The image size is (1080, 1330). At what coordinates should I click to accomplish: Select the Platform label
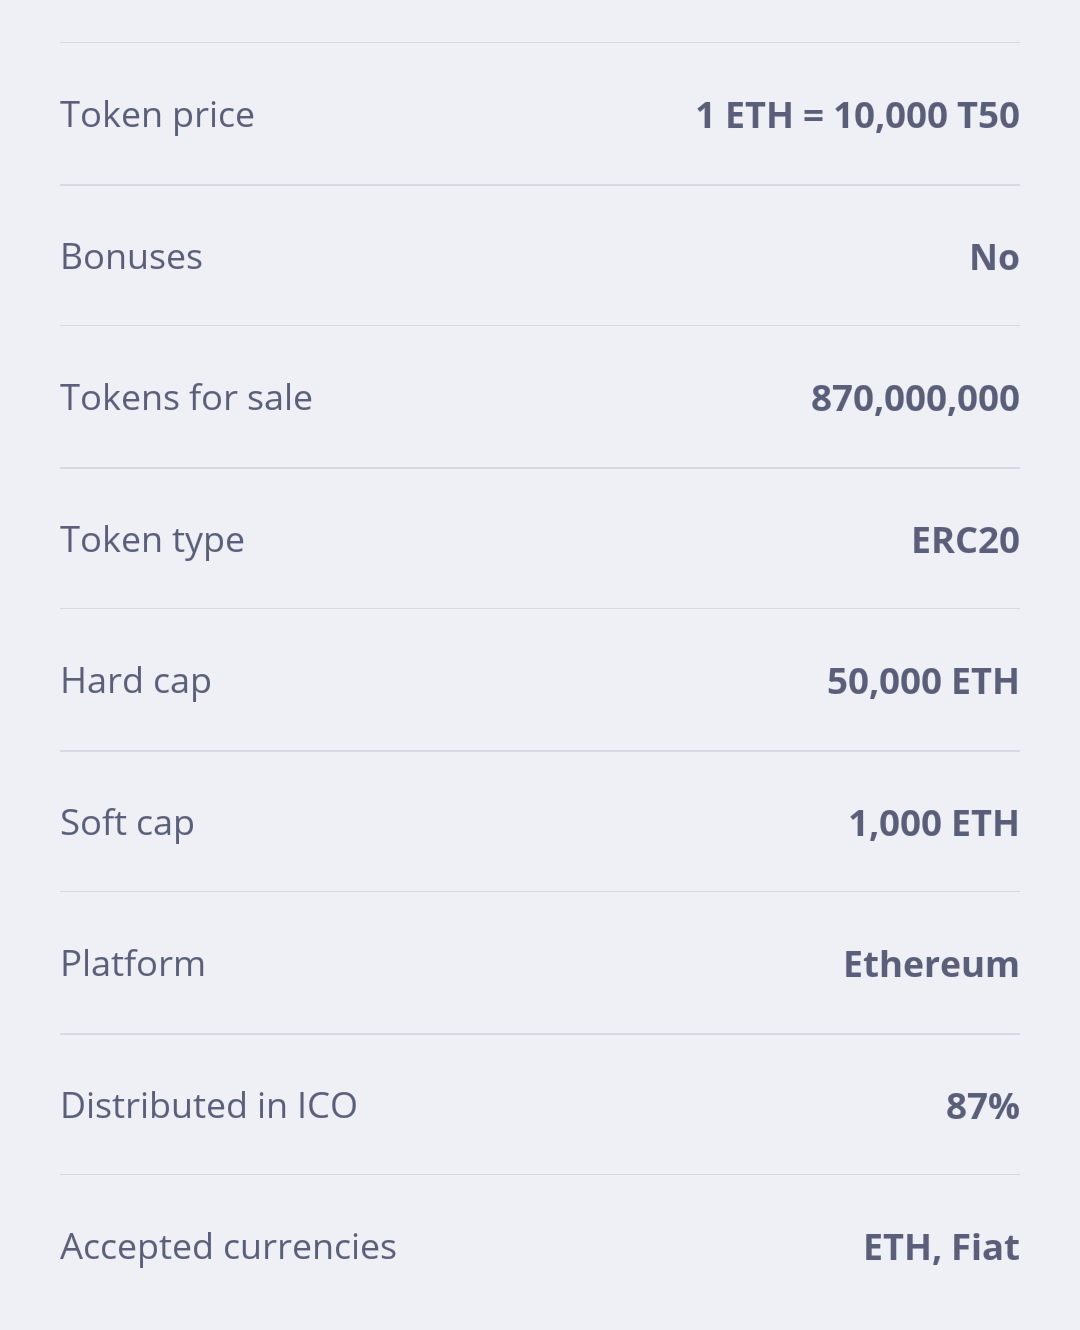tap(133, 964)
